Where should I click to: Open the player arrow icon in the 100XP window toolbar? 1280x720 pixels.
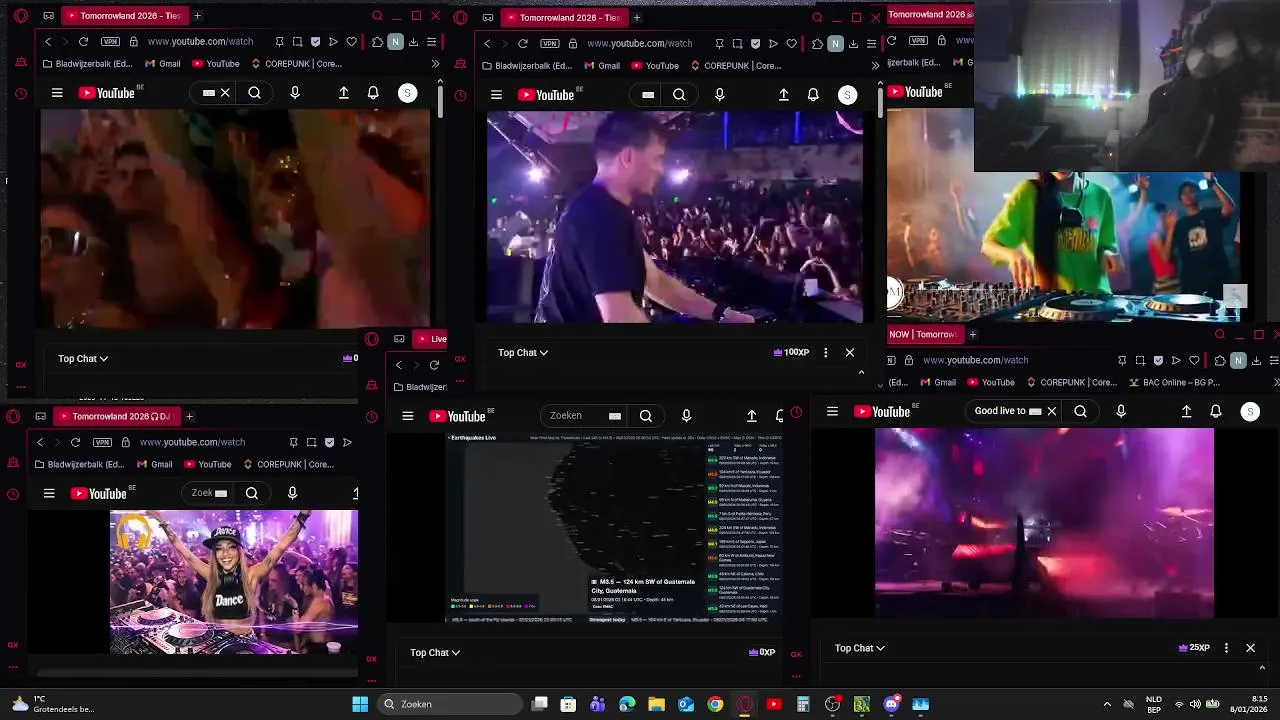click(x=773, y=44)
